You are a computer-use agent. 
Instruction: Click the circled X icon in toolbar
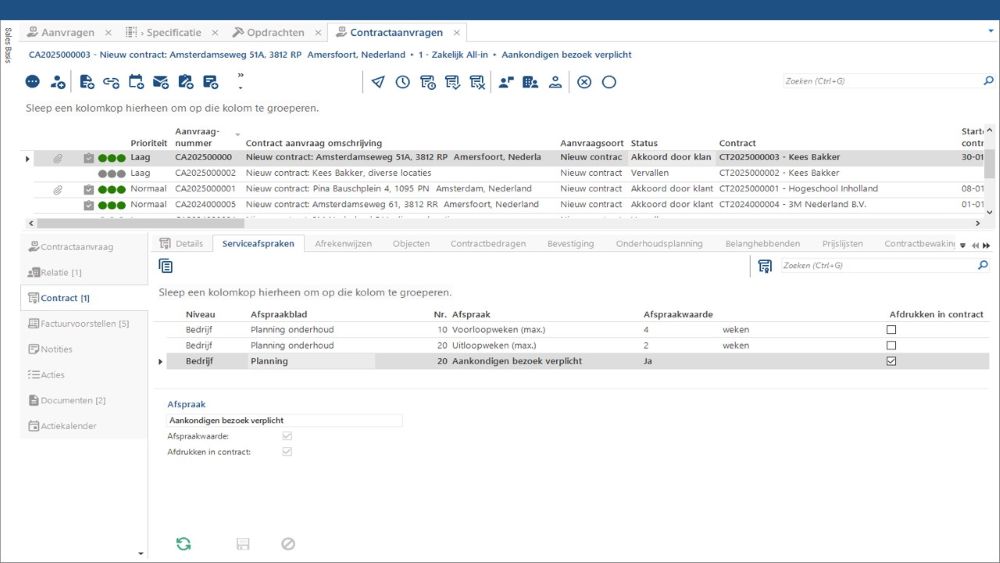tap(584, 82)
